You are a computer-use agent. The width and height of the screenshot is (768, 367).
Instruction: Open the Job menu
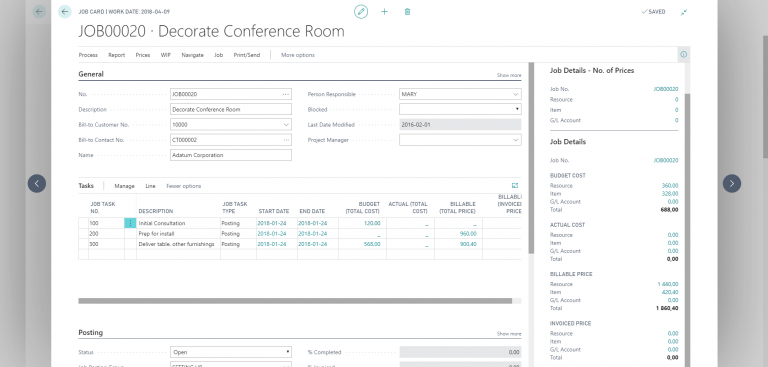218,55
